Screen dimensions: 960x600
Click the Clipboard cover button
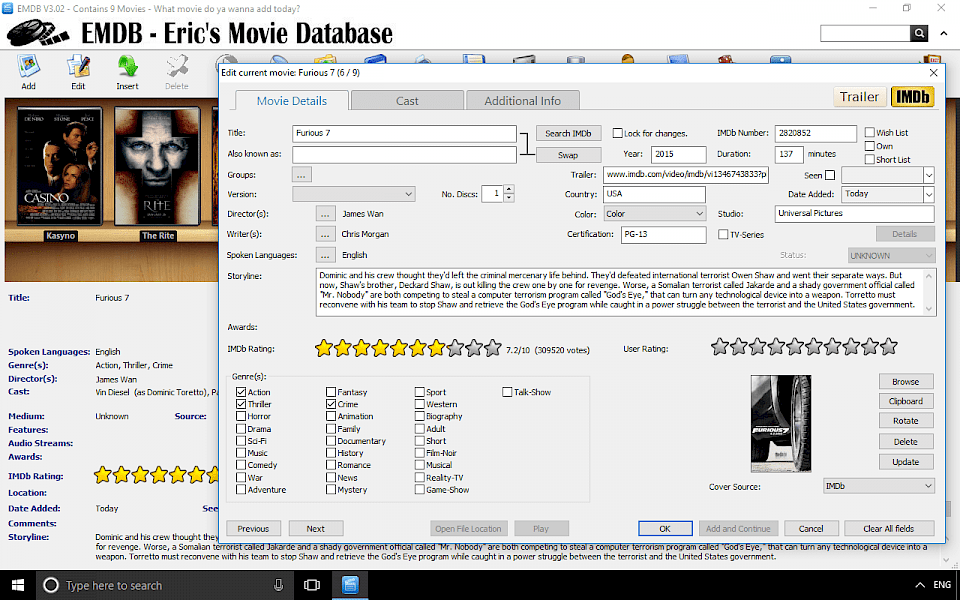pyautogui.click(x=906, y=401)
